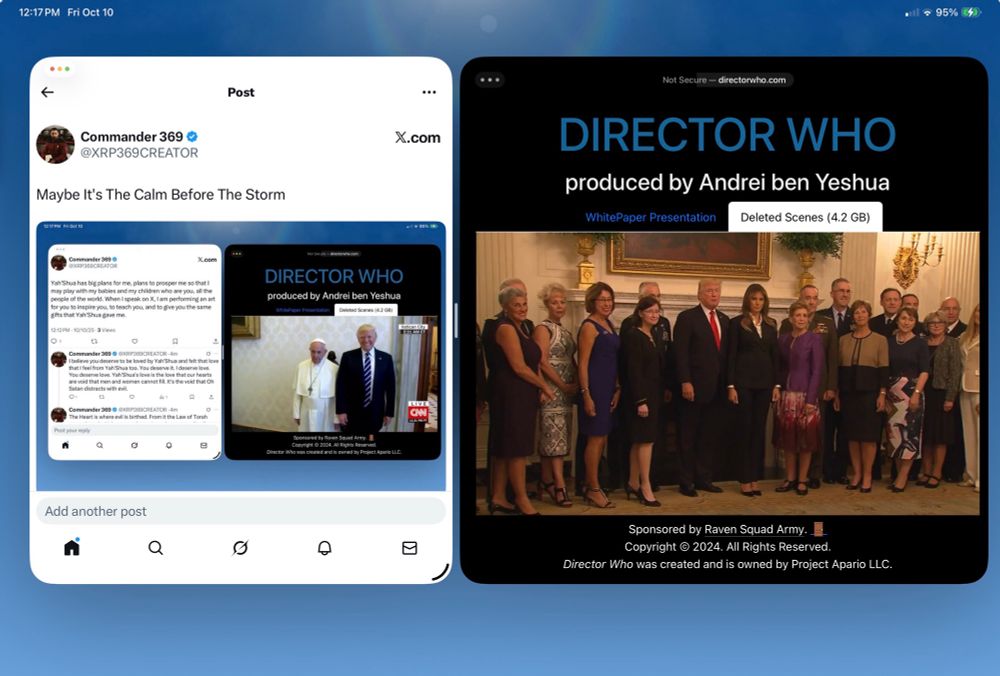The image size is (1000, 676).
Task: Open Messages envelope in X
Action: [x=409, y=548]
